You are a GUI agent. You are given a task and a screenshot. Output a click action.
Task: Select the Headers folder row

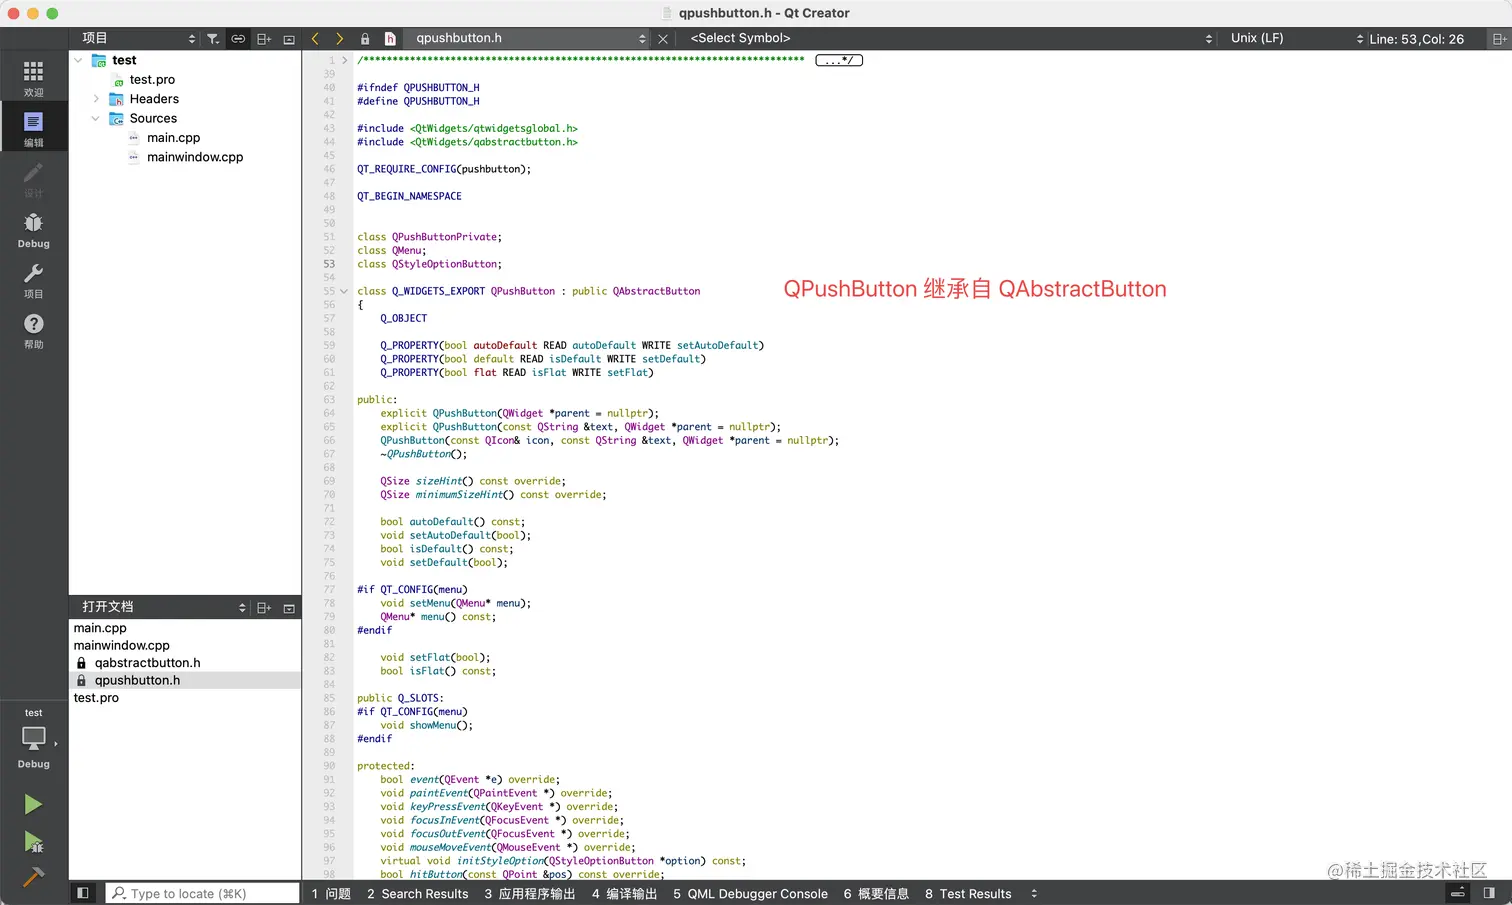coord(185,99)
